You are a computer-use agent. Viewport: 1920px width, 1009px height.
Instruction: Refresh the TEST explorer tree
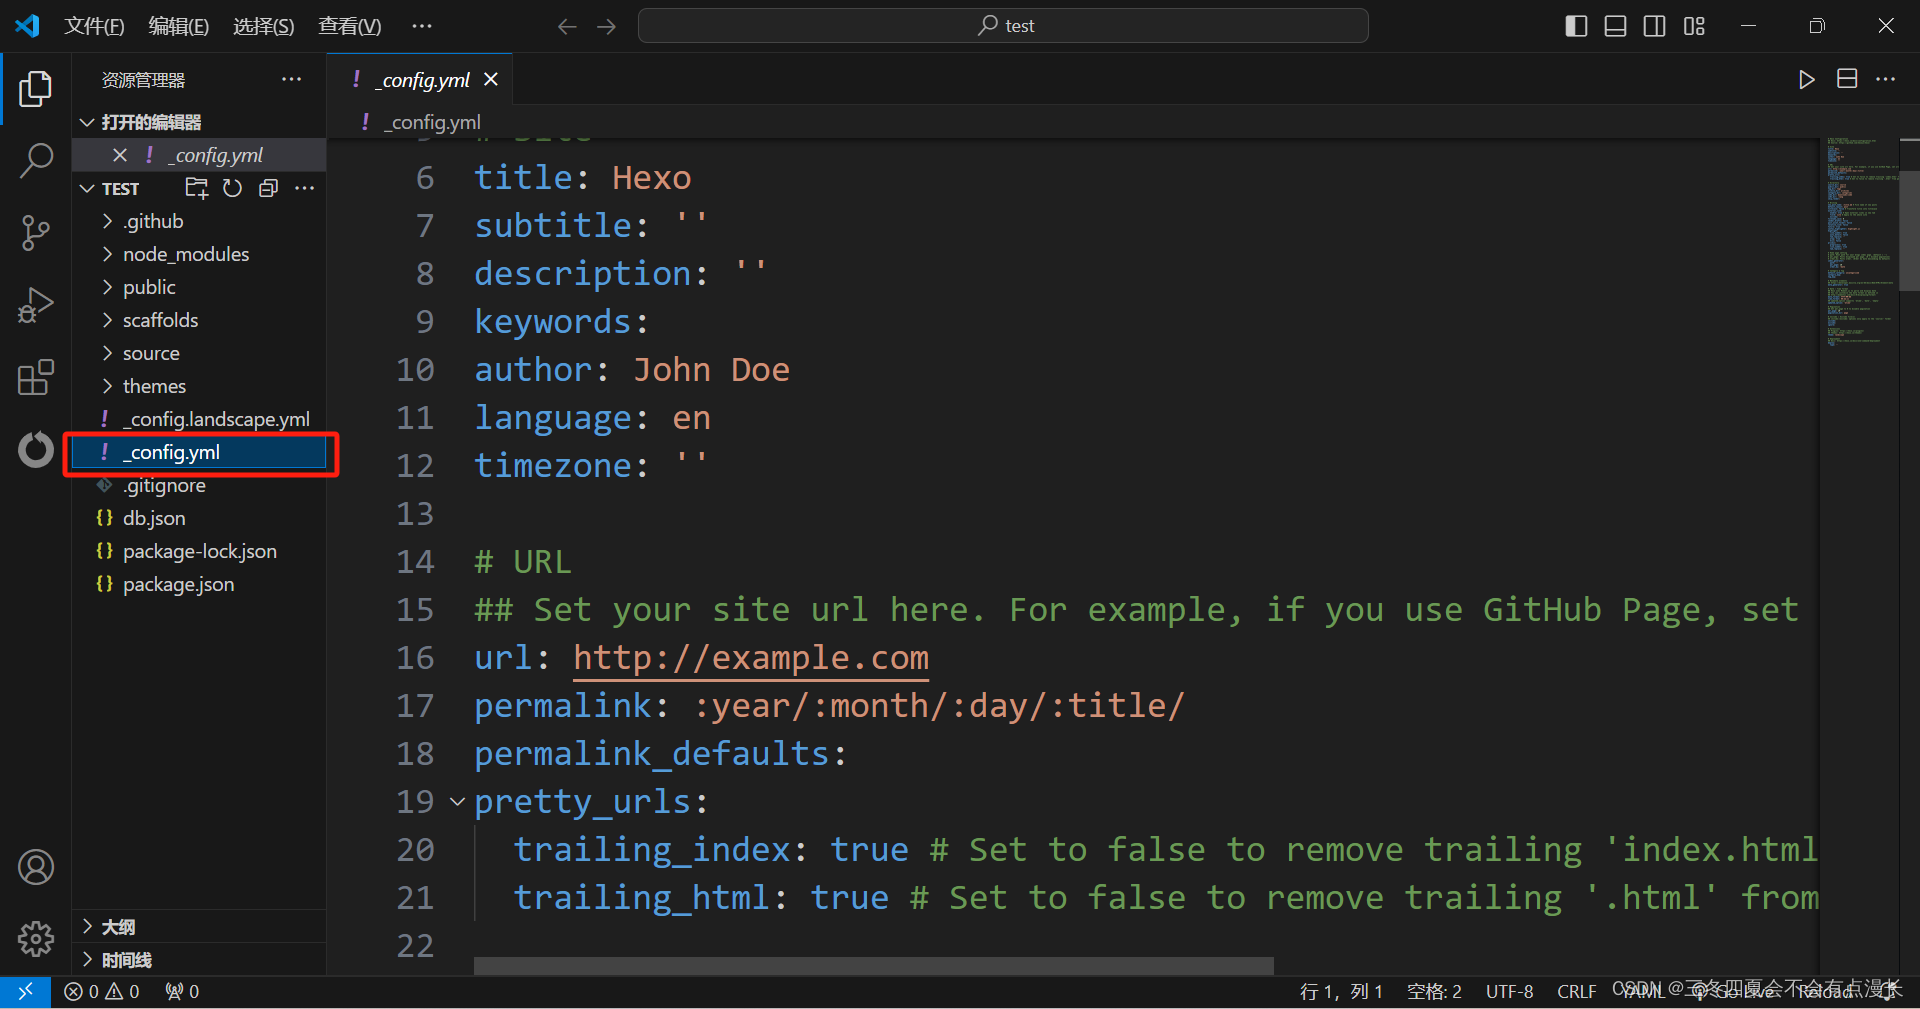coord(232,188)
